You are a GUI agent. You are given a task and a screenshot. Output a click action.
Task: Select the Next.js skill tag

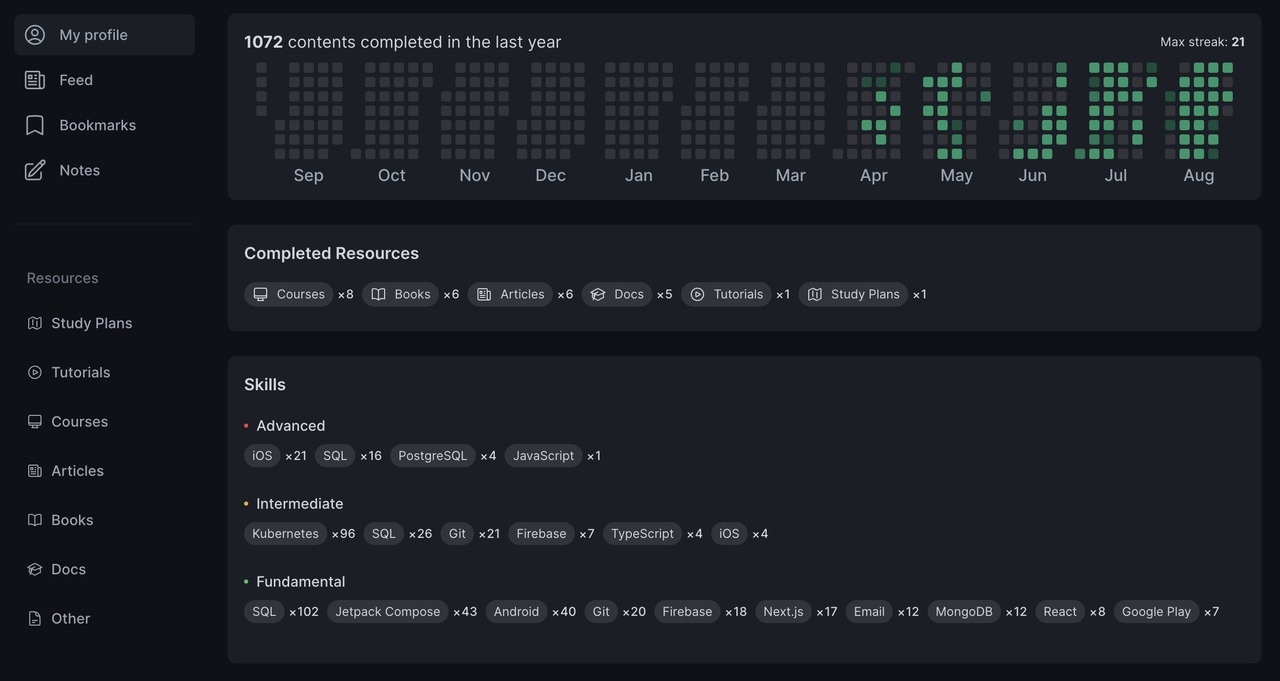pos(783,612)
